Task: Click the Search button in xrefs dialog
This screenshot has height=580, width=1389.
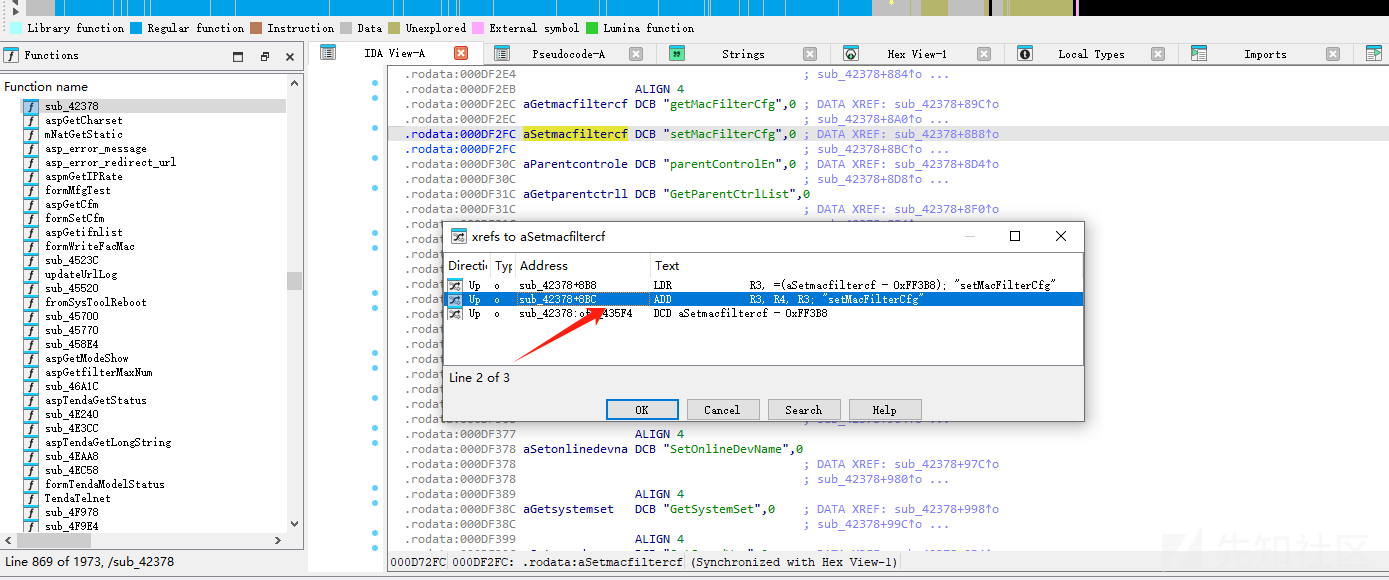Action: coord(803,410)
